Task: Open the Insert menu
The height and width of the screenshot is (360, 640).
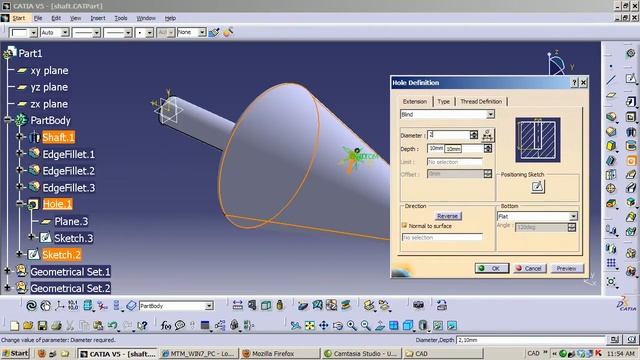Action: (x=98, y=18)
